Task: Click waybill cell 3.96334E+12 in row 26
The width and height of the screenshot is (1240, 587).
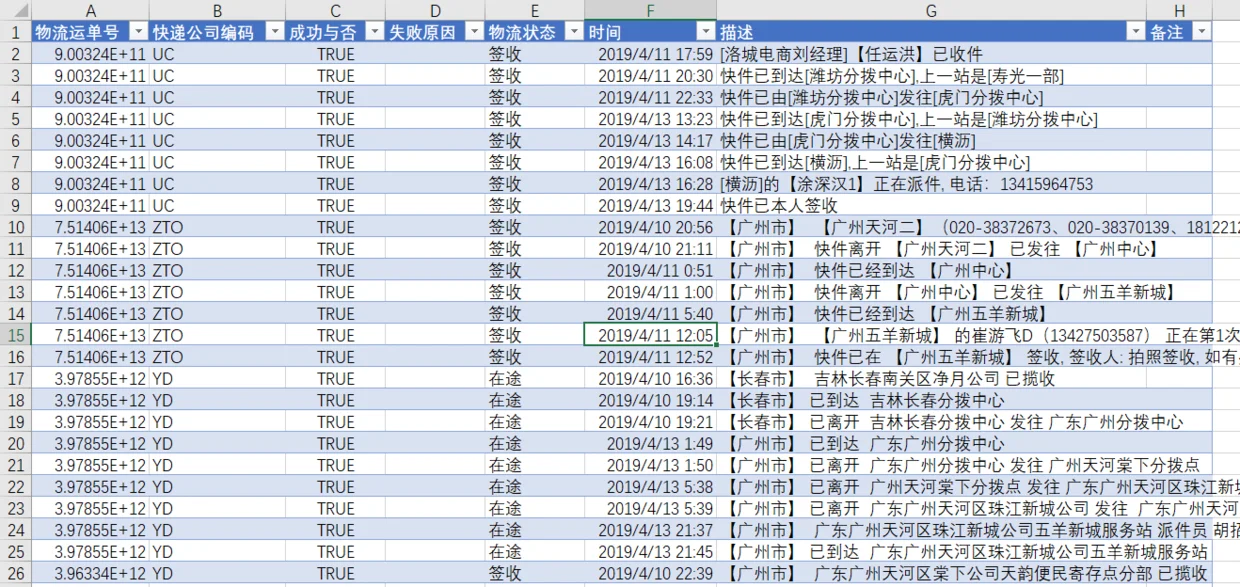Action: [x=91, y=573]
